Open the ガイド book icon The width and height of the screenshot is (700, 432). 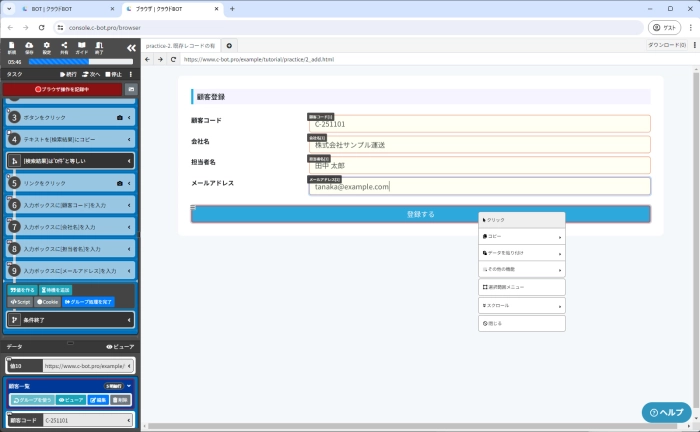coord(82,47)
